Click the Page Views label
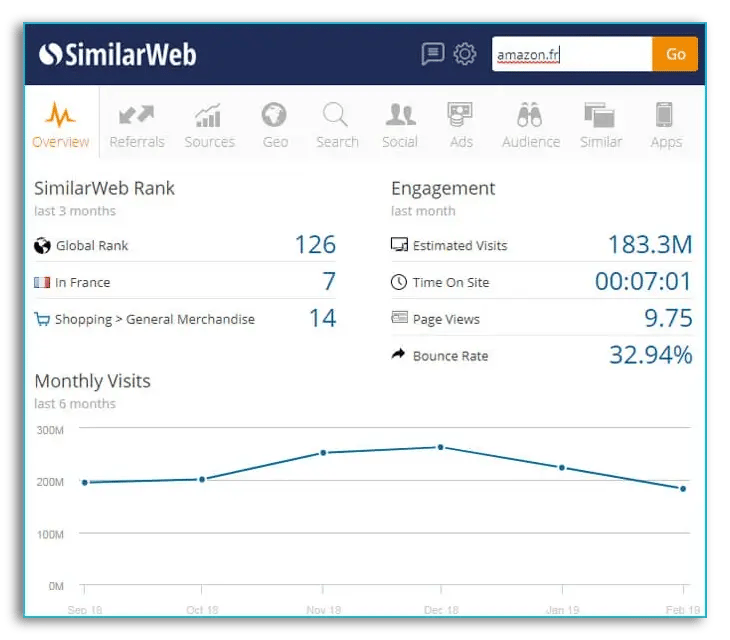Screen dimensions: 730x640 [x=446, y=320]
